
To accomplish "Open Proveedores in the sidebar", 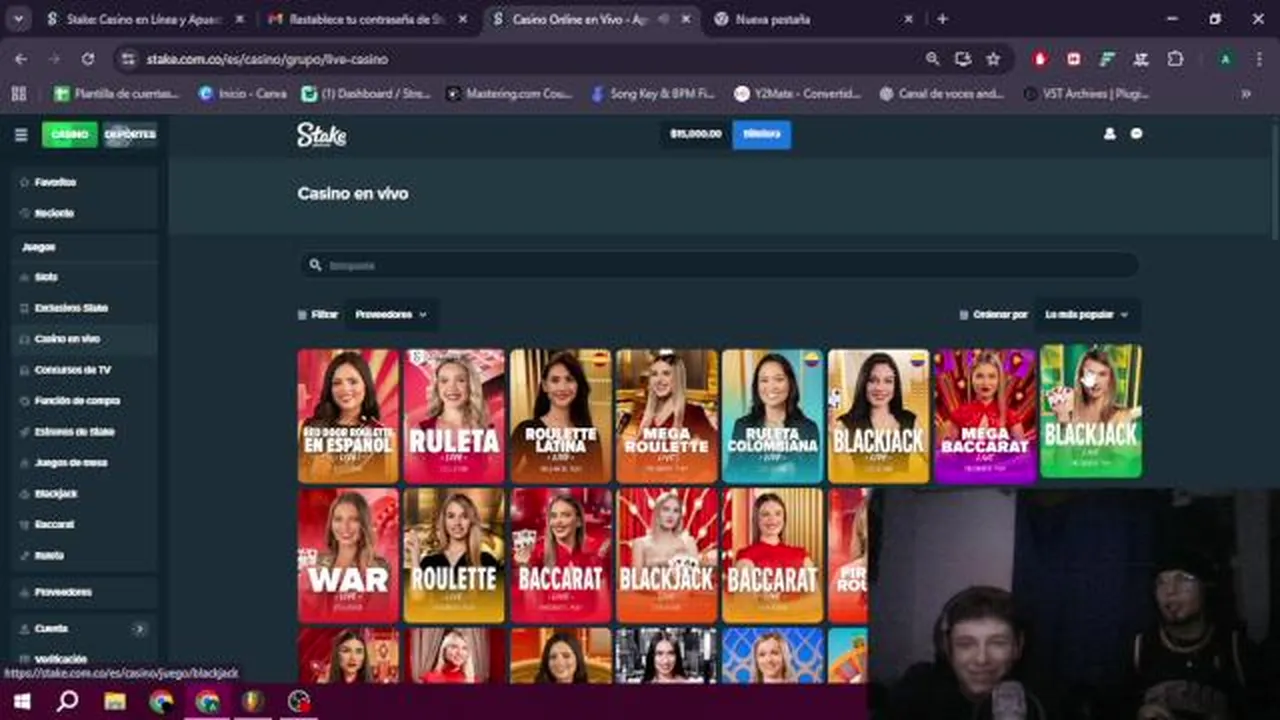I will tap(84, 592).
